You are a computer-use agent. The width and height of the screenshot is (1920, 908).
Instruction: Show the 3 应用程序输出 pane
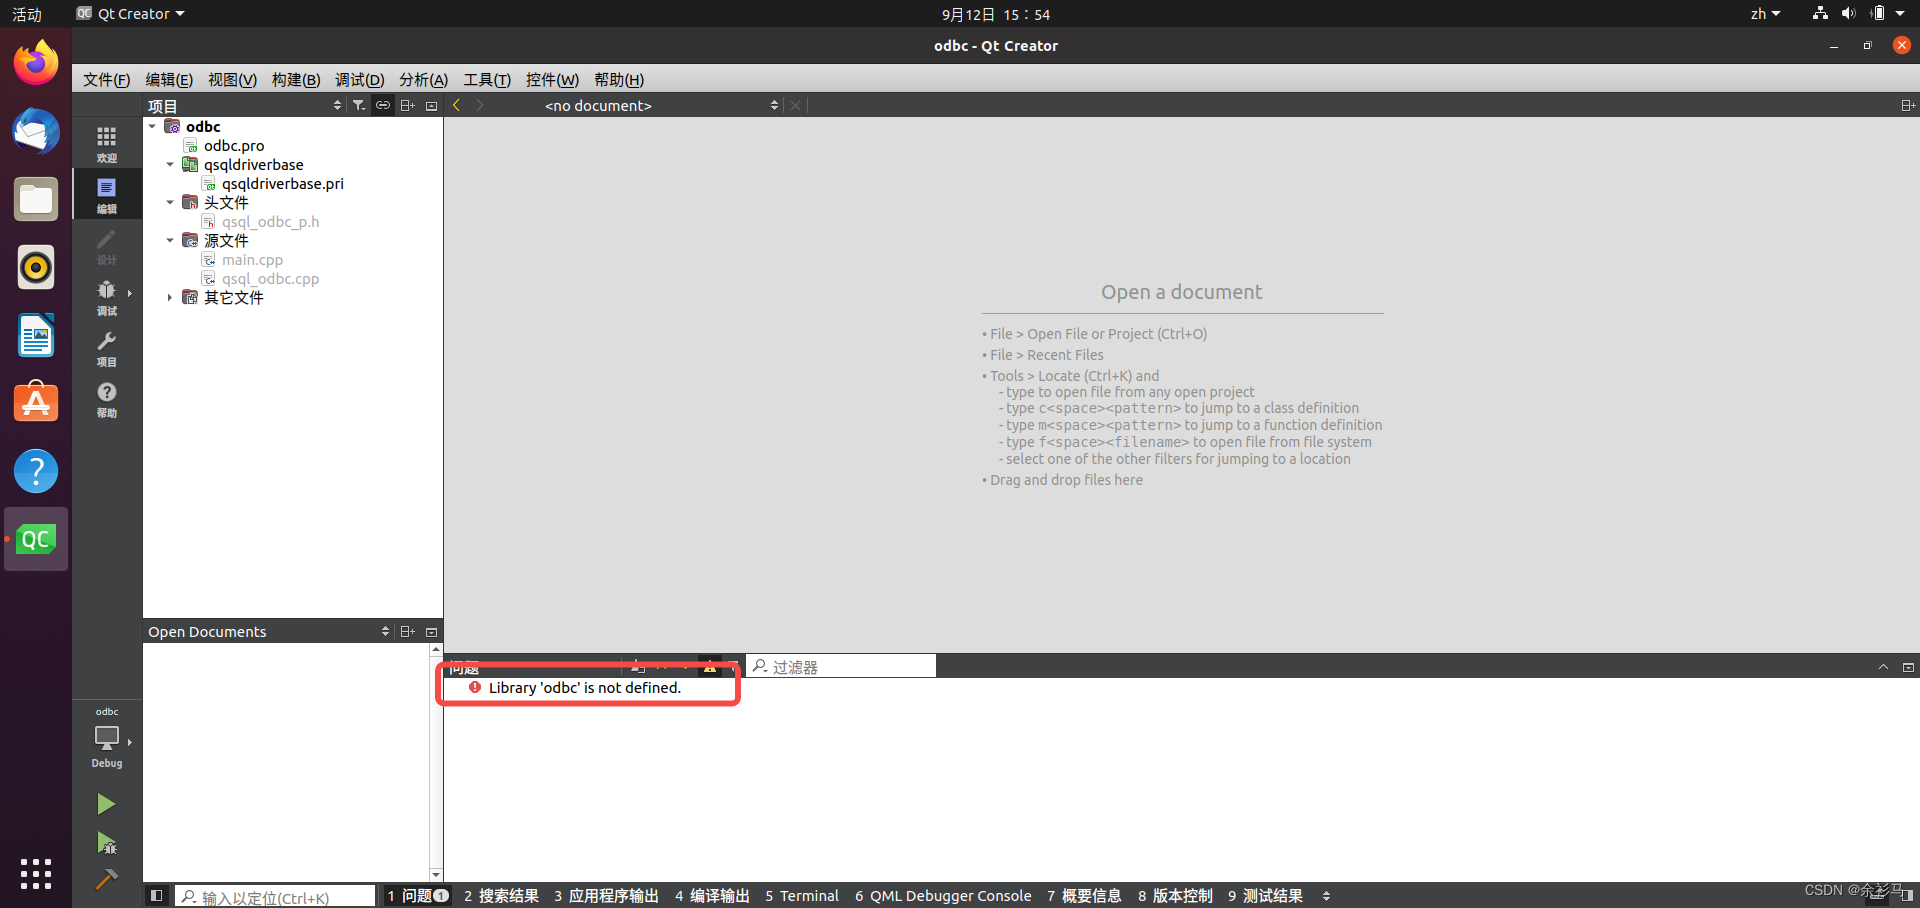tap(606, 896)
